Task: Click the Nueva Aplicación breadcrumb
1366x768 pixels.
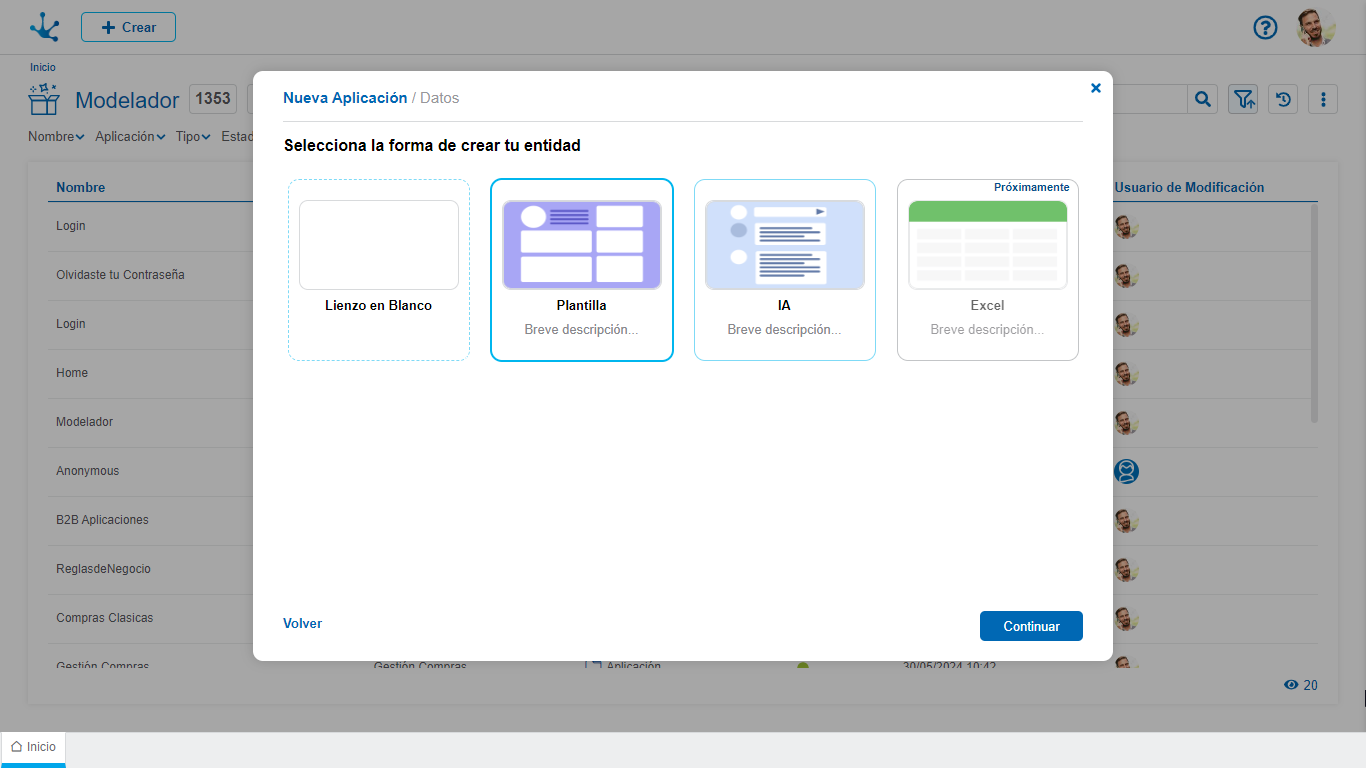Action: tap(345, 98)
